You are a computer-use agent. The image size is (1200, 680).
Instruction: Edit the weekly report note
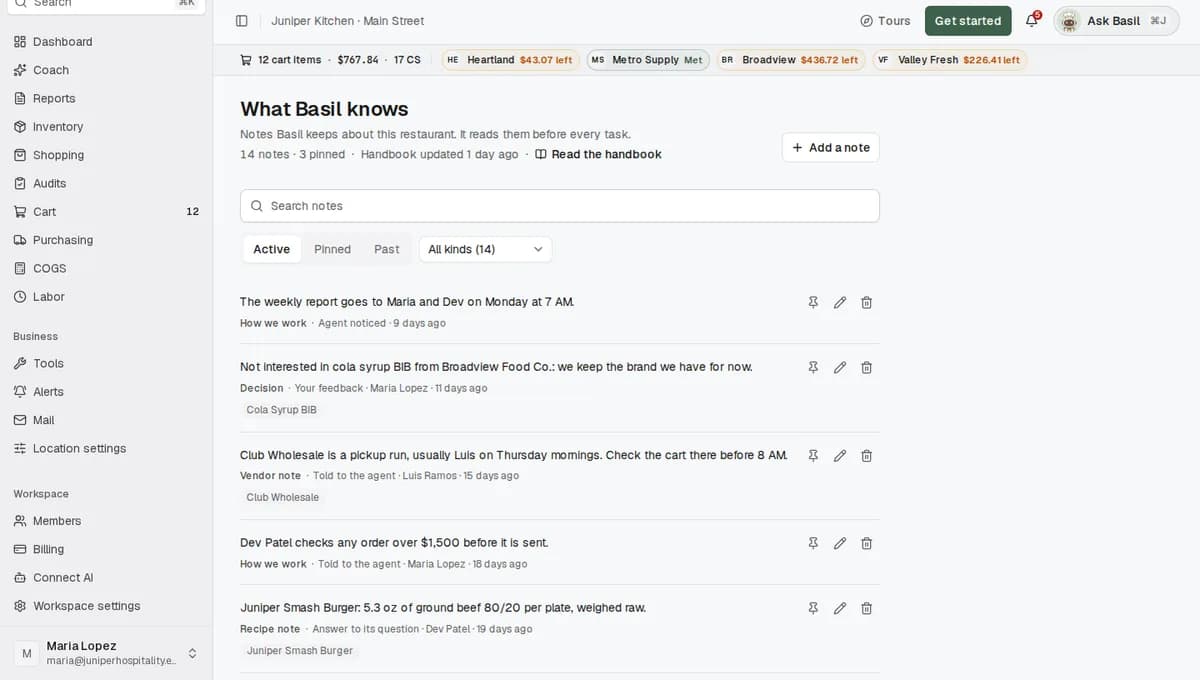tap(840, 302)
